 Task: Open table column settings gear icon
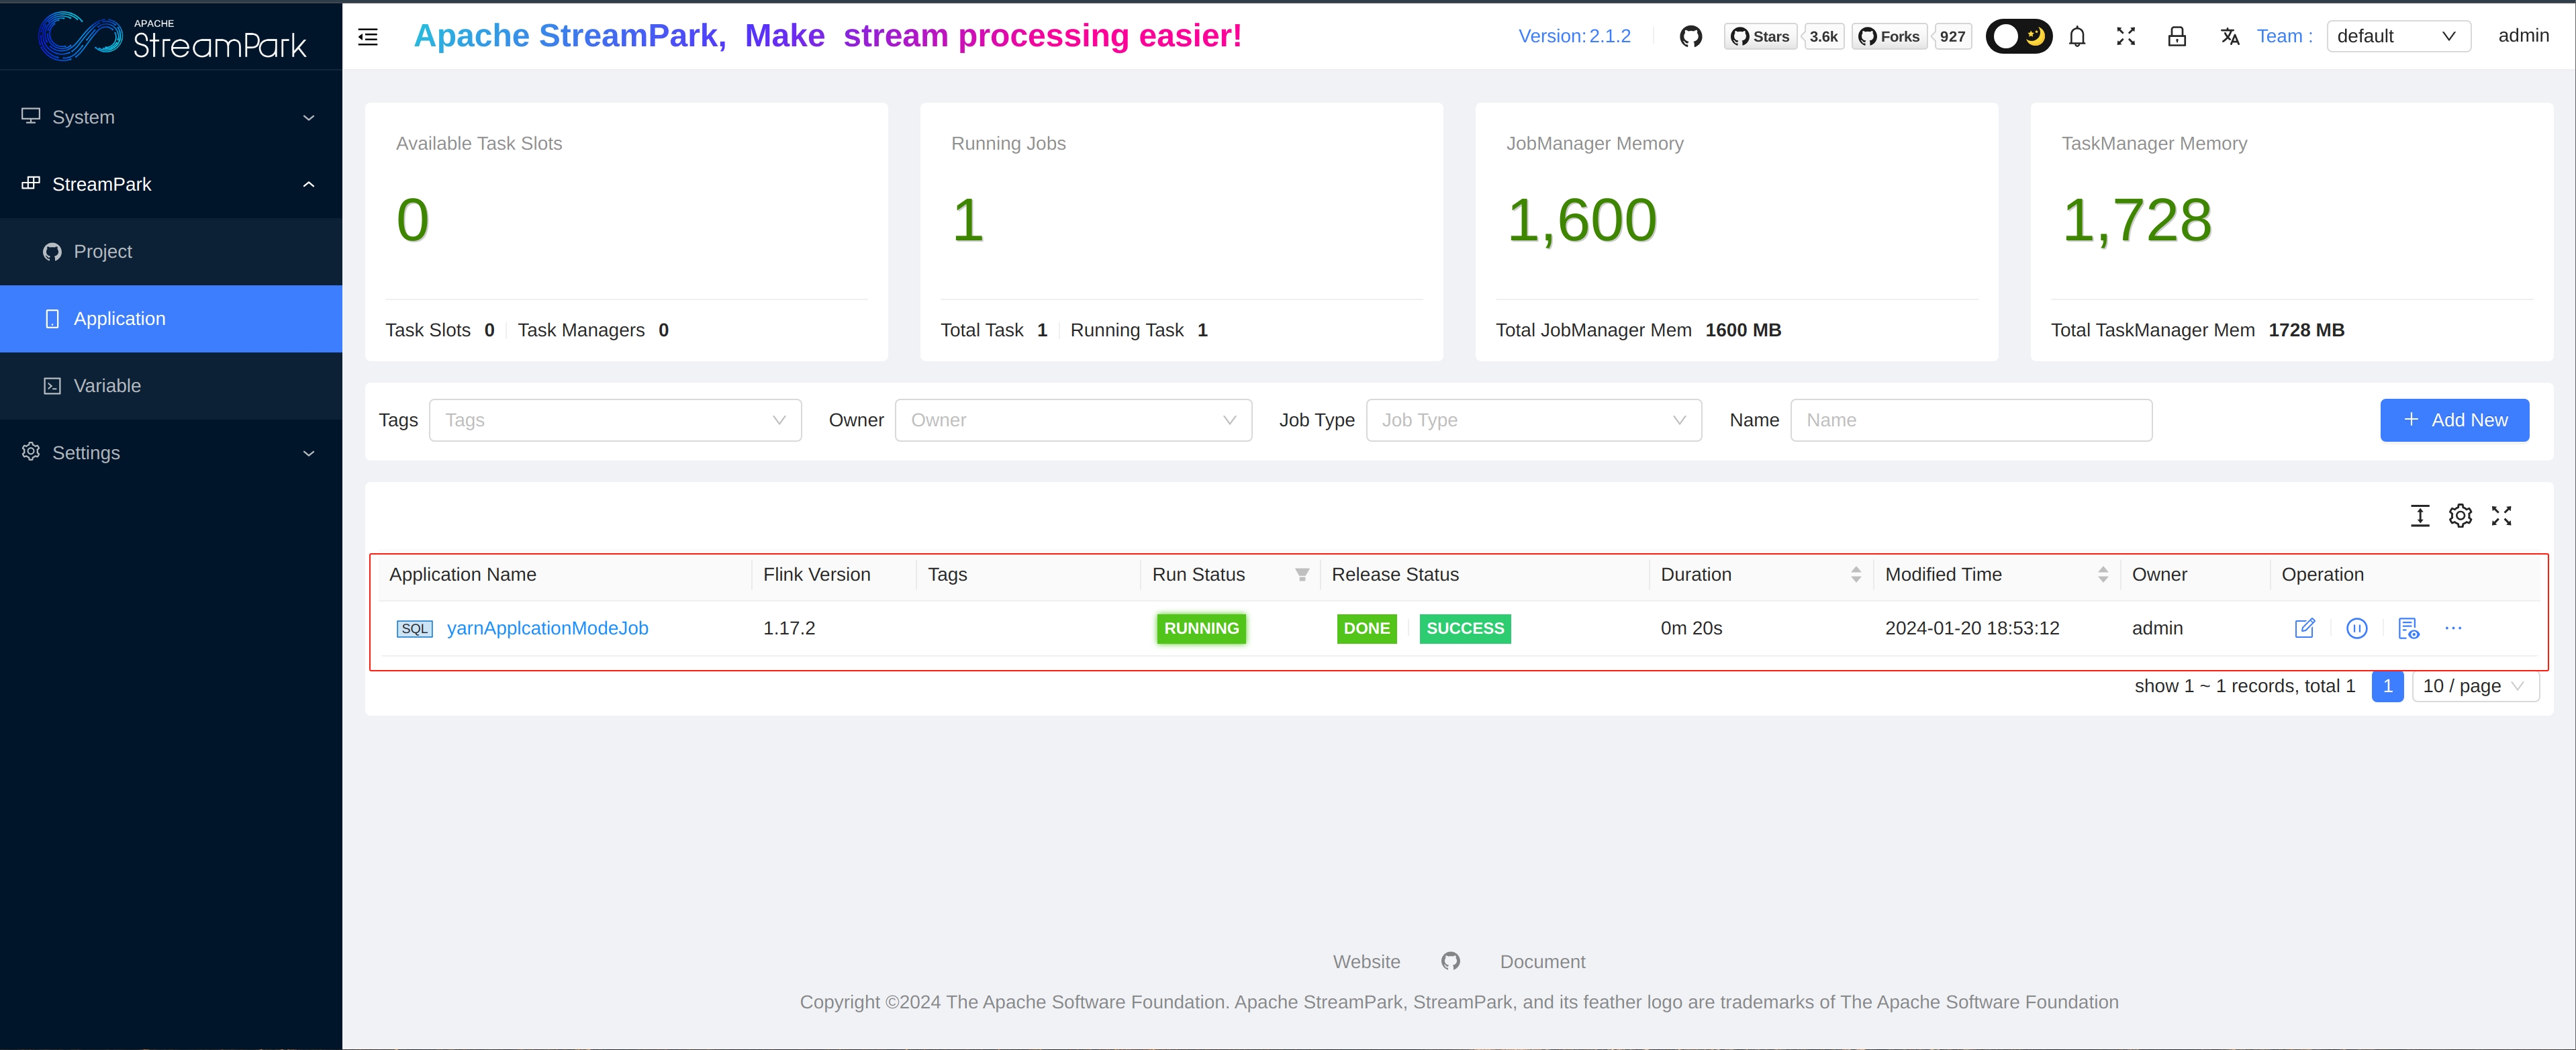click(2460, 516)
